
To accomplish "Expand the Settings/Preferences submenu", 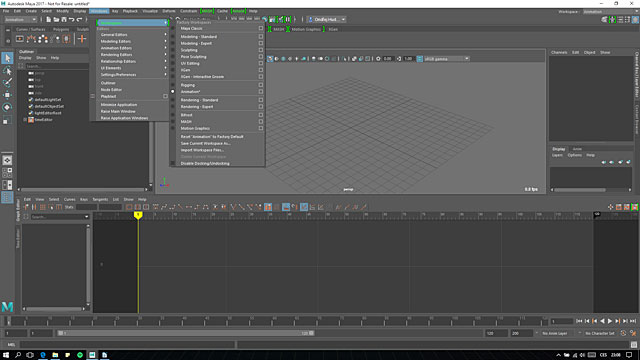I will pos(133,75).
